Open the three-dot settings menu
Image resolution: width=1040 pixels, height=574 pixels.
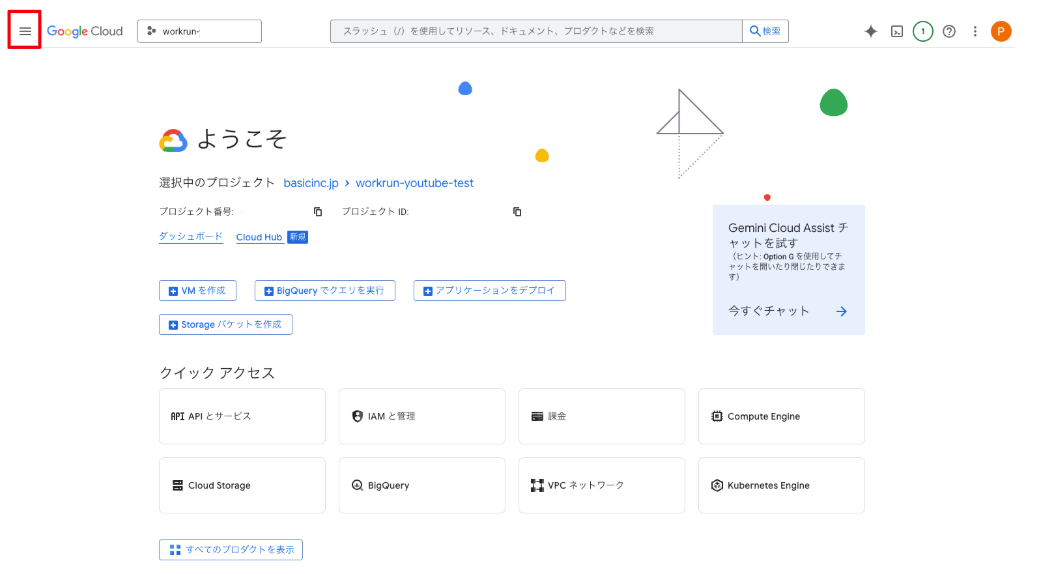(x=975, y=31)
